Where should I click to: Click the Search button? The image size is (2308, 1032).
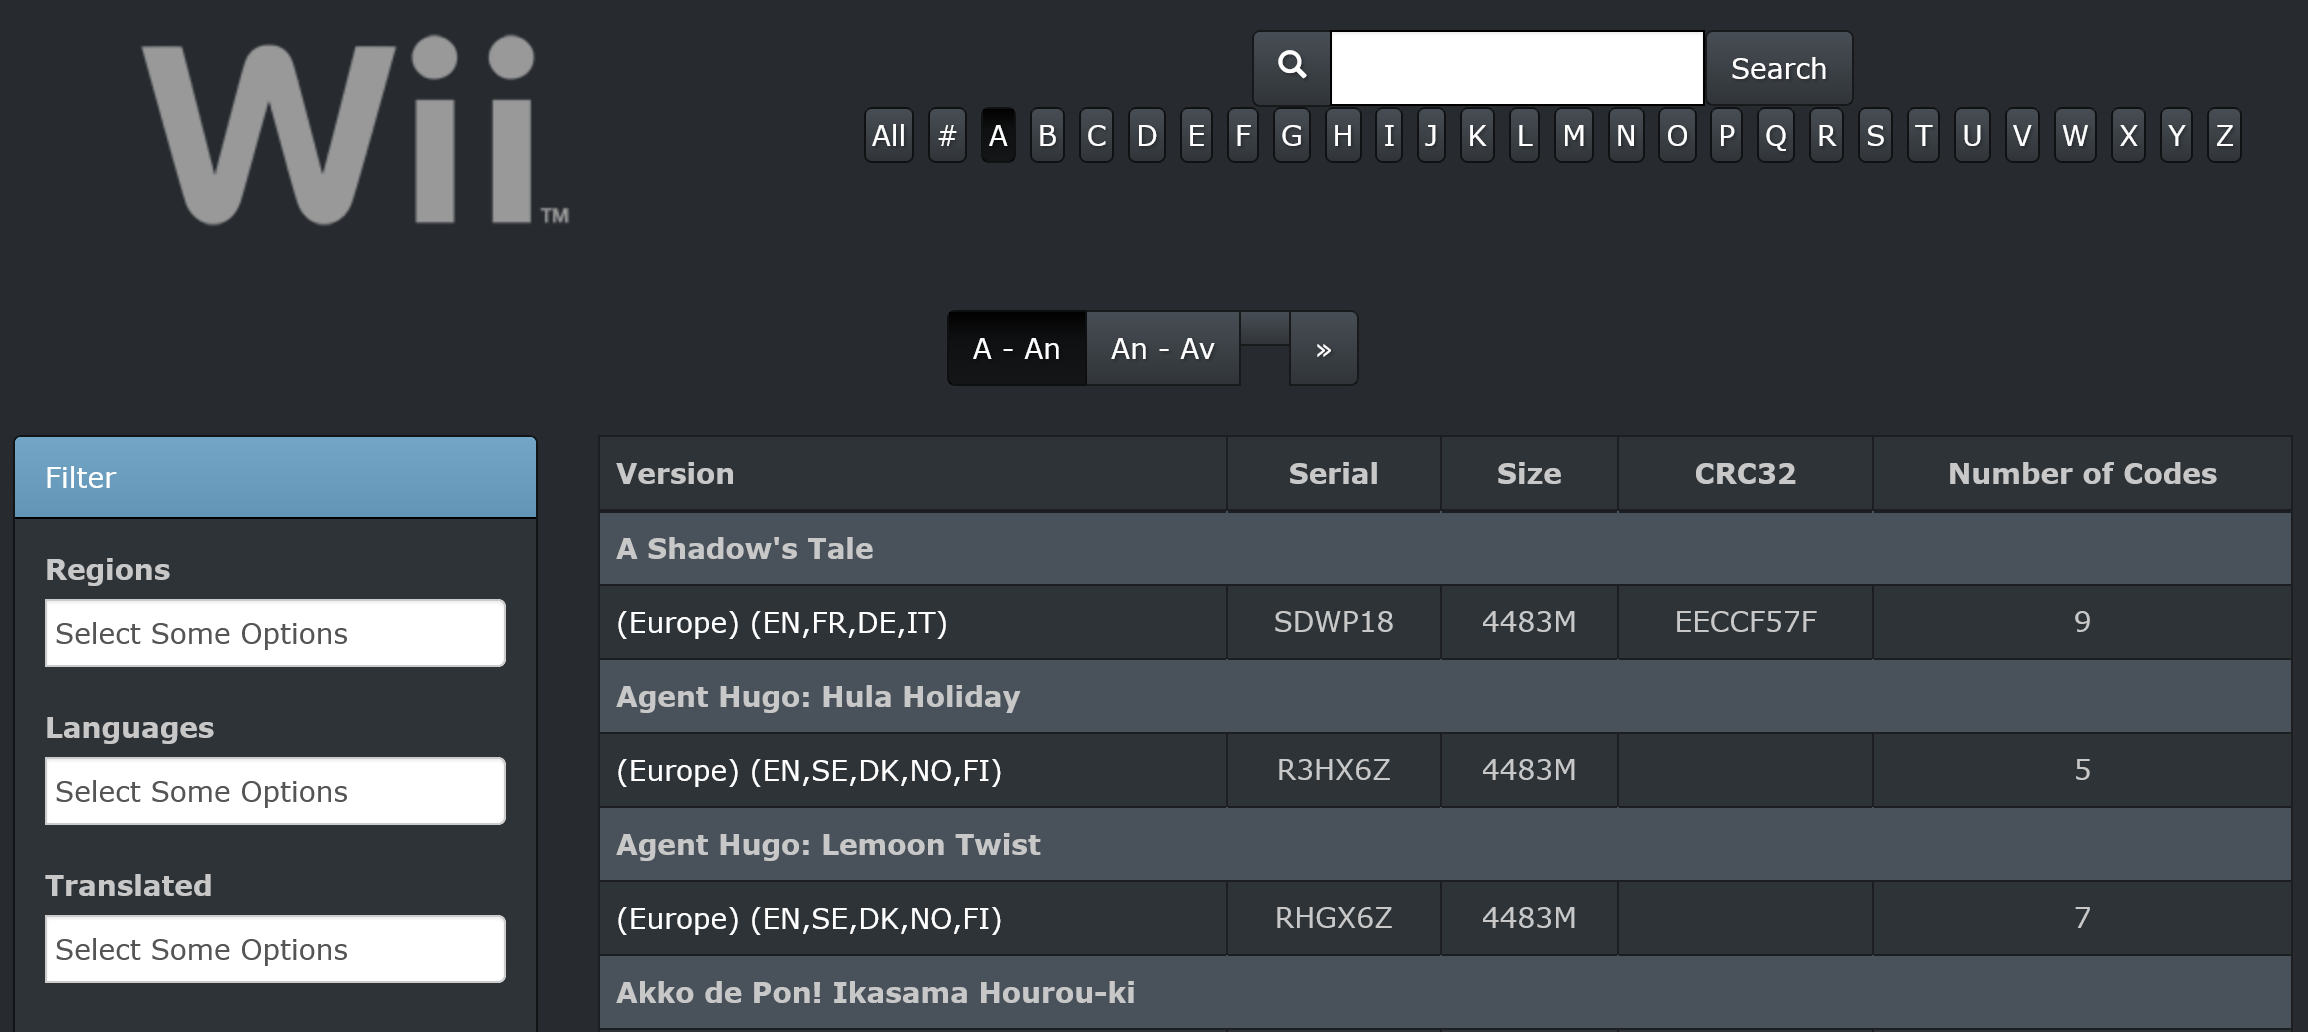(x=1779, y=68)
